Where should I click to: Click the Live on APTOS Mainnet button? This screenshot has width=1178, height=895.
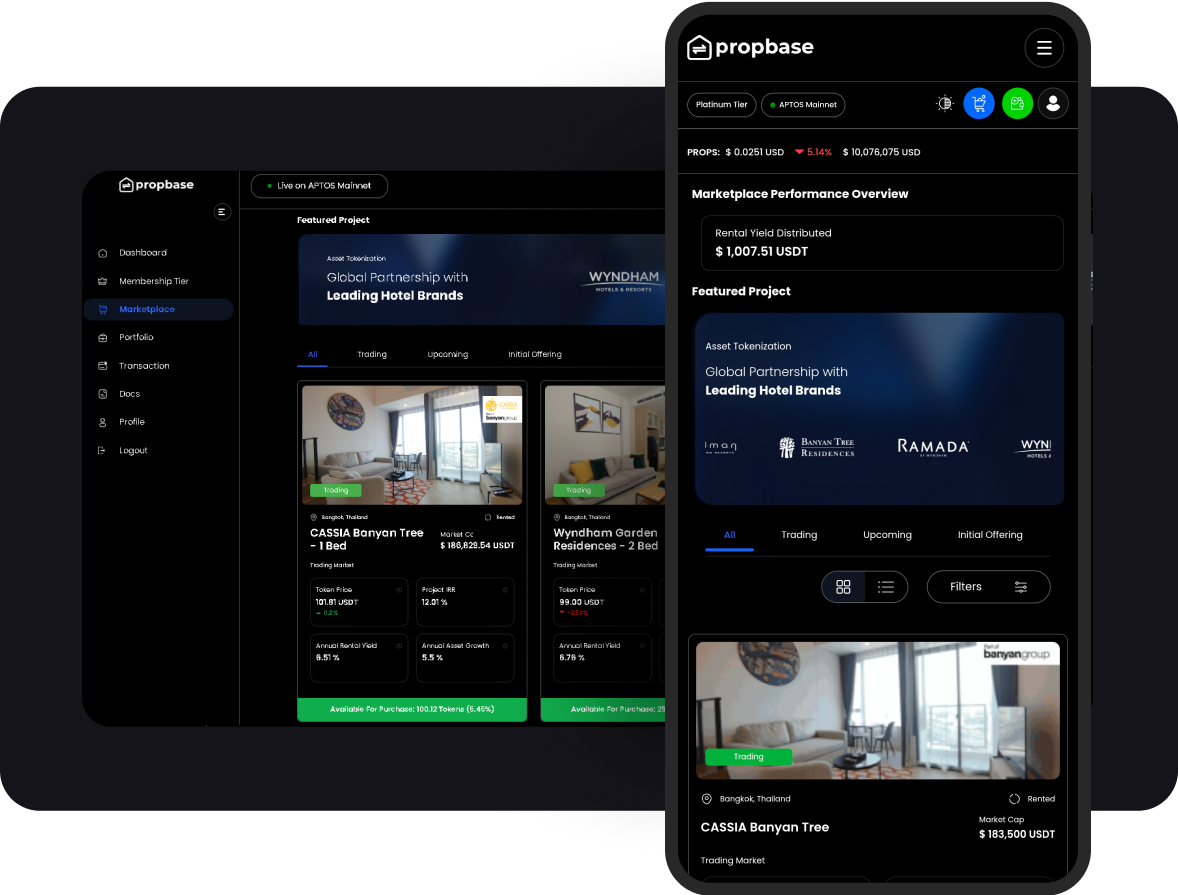pyautogui.click(x=319, y=186)
